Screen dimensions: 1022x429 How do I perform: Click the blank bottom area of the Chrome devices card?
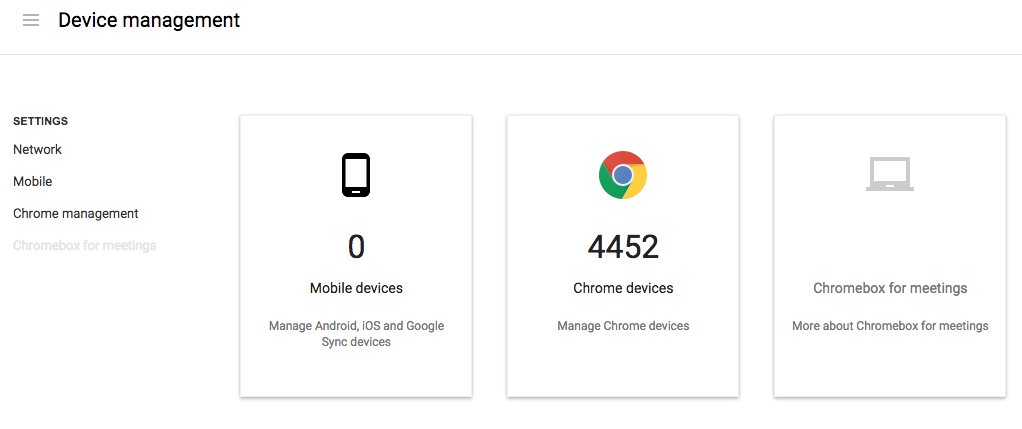pos(623,368)
